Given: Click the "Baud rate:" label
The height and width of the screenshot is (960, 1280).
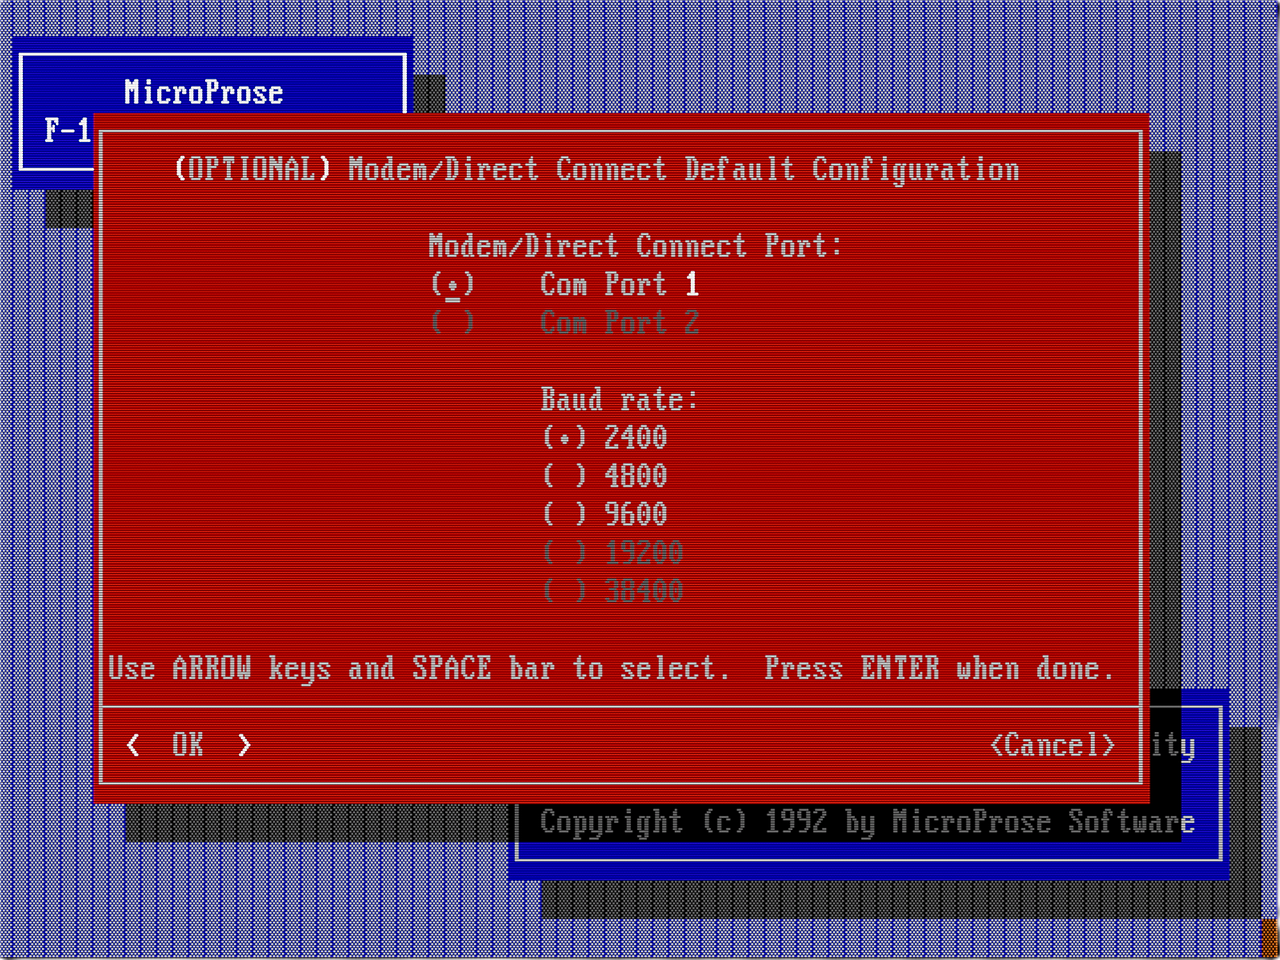Looking at the screenshot, I should click(x=619, y=400).
